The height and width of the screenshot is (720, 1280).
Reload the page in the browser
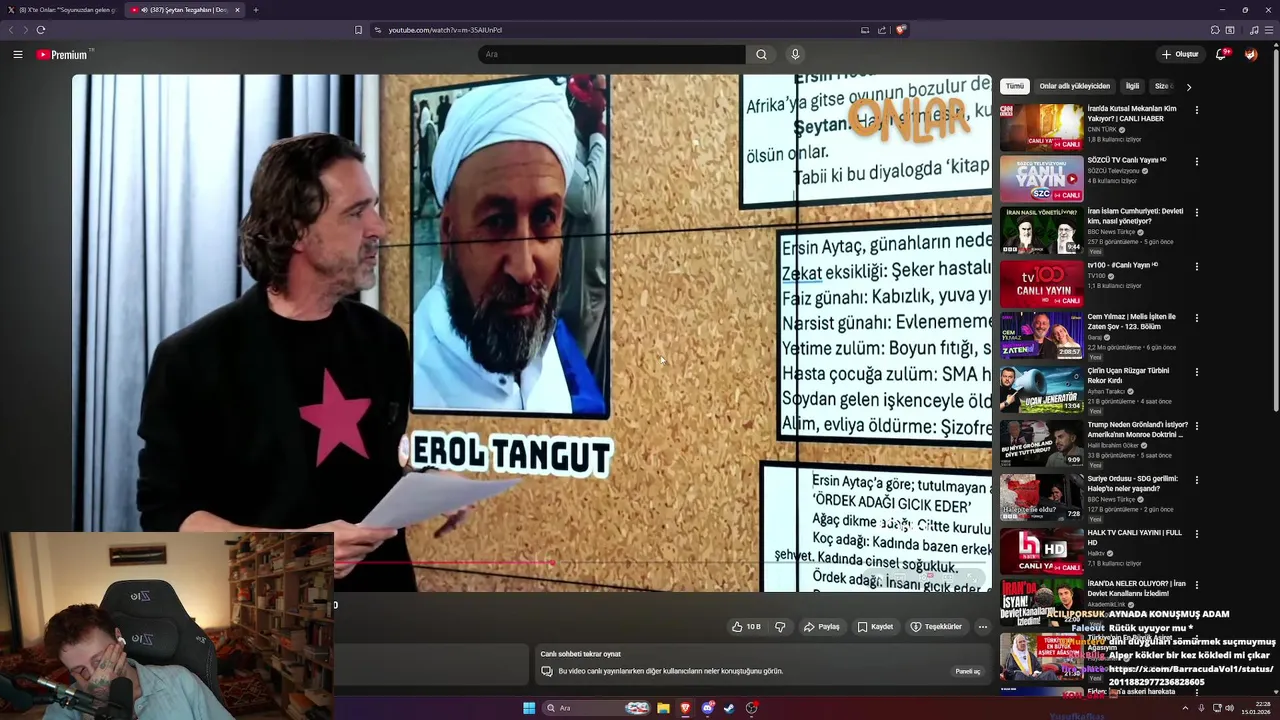pyautogui.click(x=41, y=30)
